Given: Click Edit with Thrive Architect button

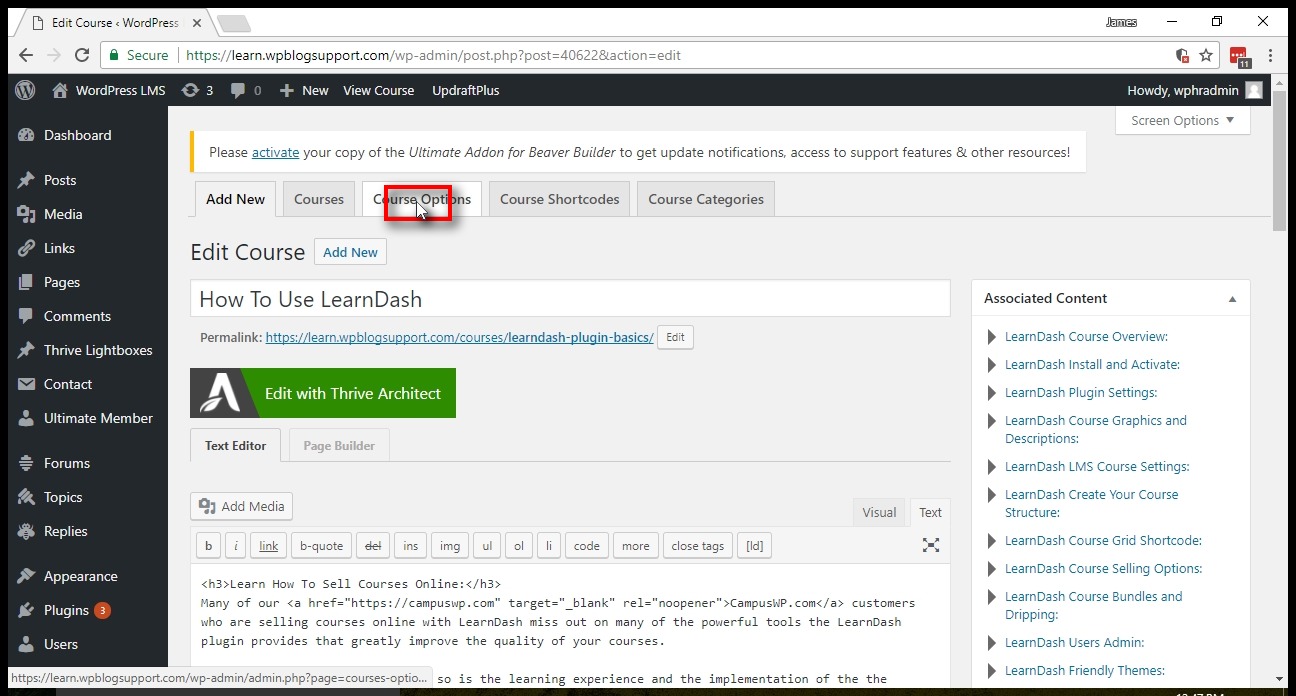Looking at the screenshot, I should pyautogui.click(x=323, y=393).
